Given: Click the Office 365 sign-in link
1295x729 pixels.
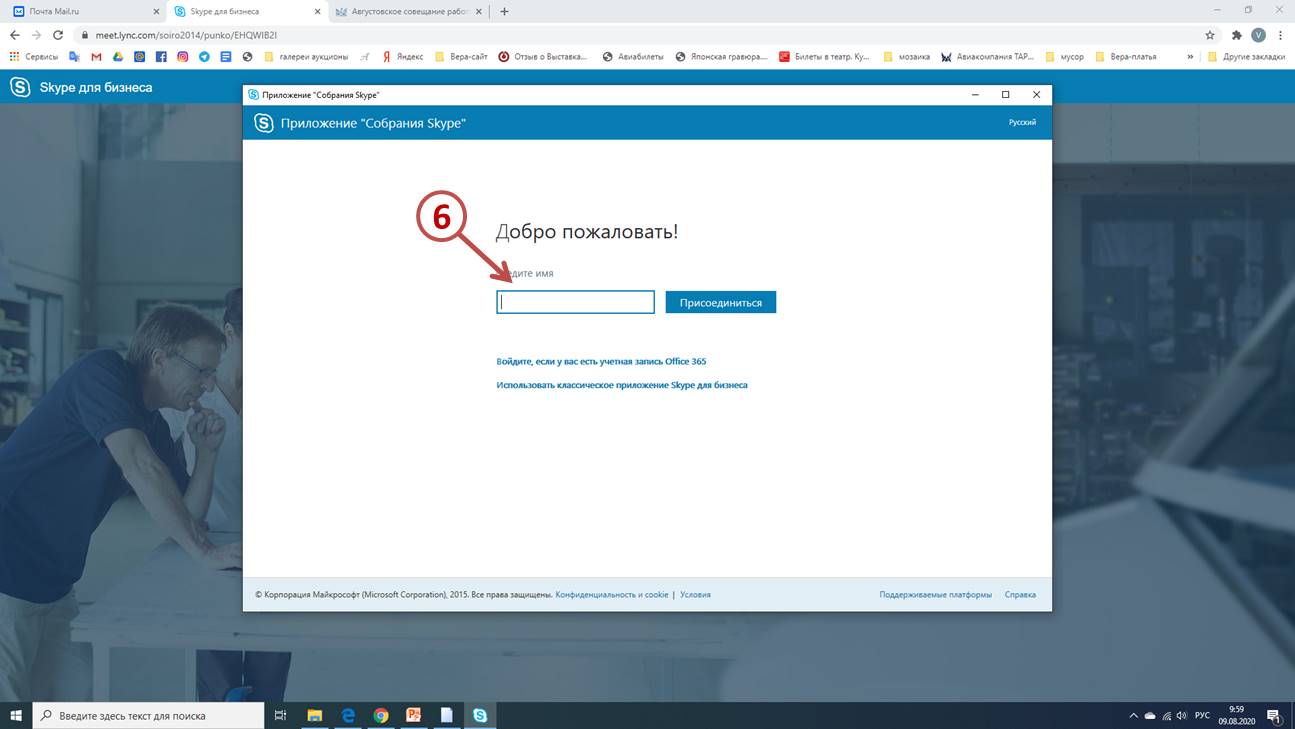Looking at the screenshot, I should (601, 361).
